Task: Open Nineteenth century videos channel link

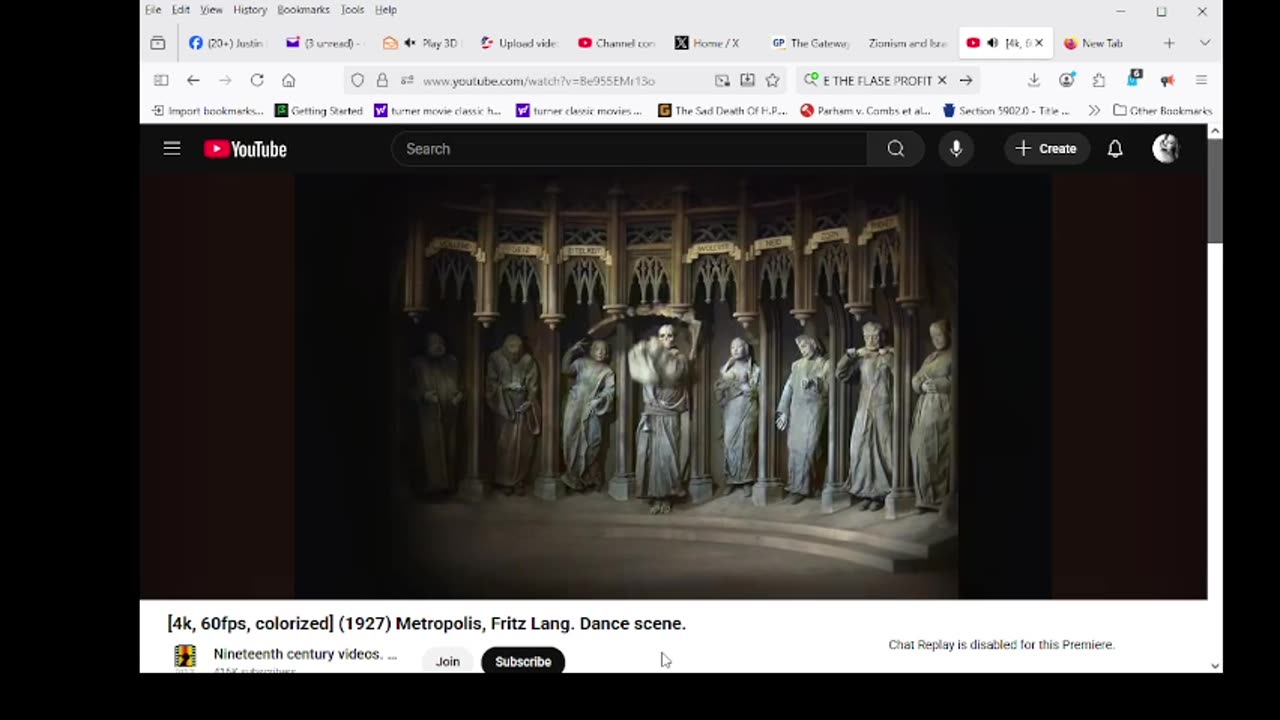Action: click(x=305, y=654)
